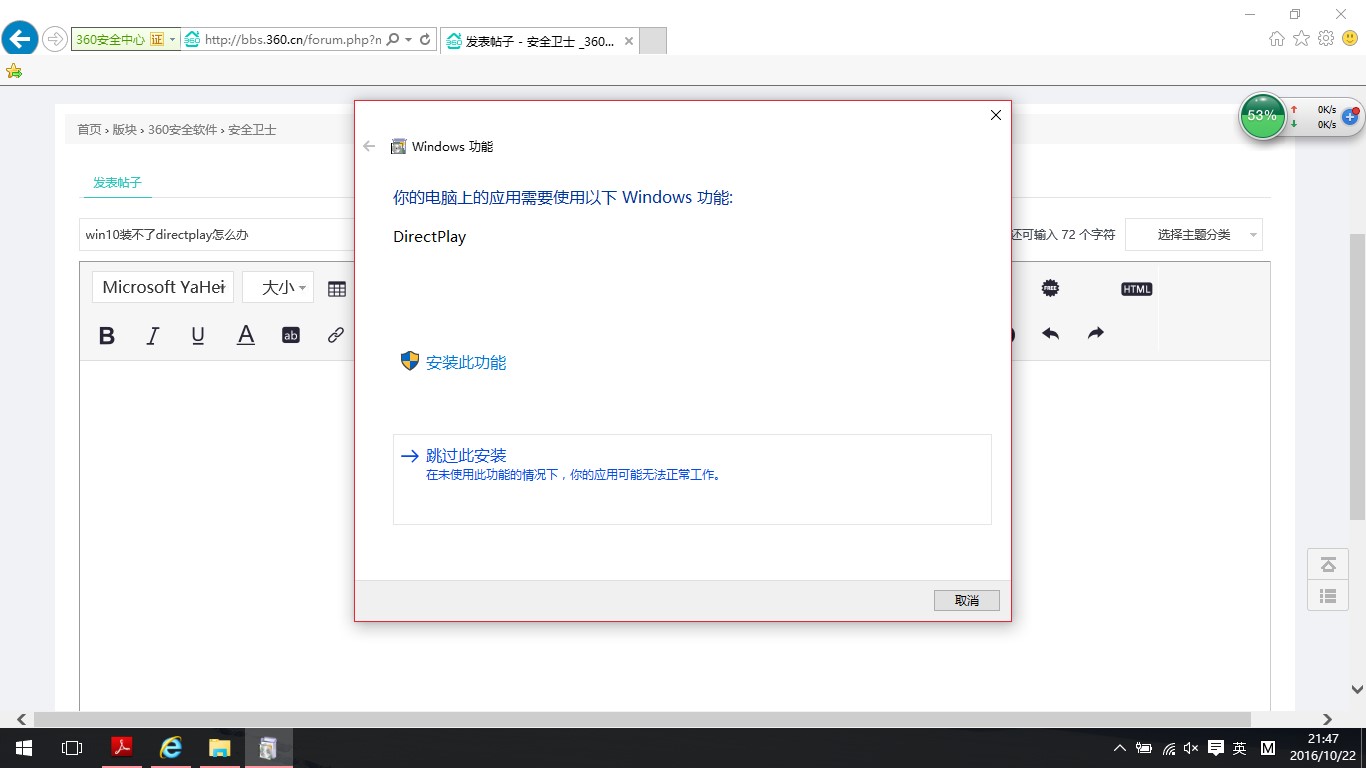Open the font color (A) tool

(245, 336)
